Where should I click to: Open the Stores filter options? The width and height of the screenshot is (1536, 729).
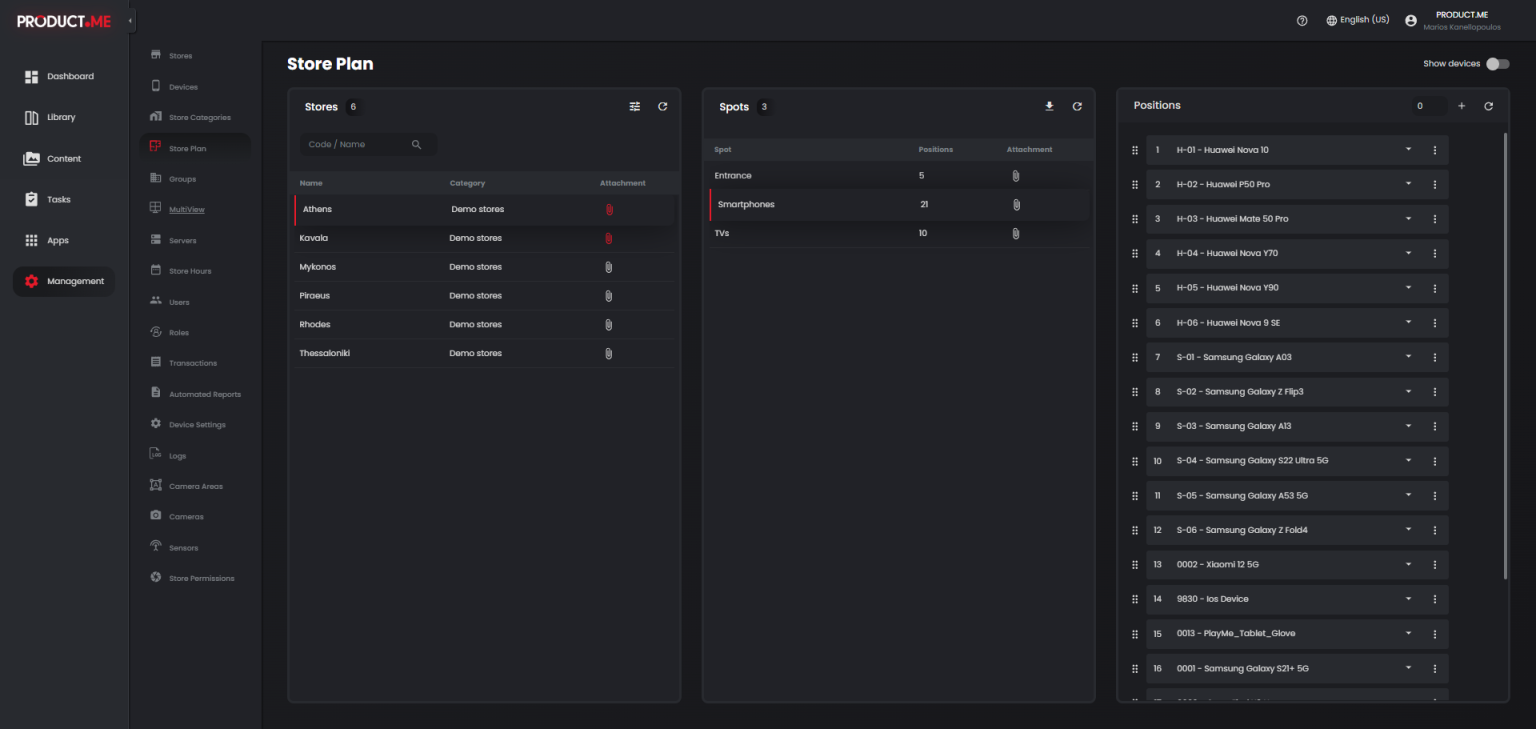pos(634,106)
